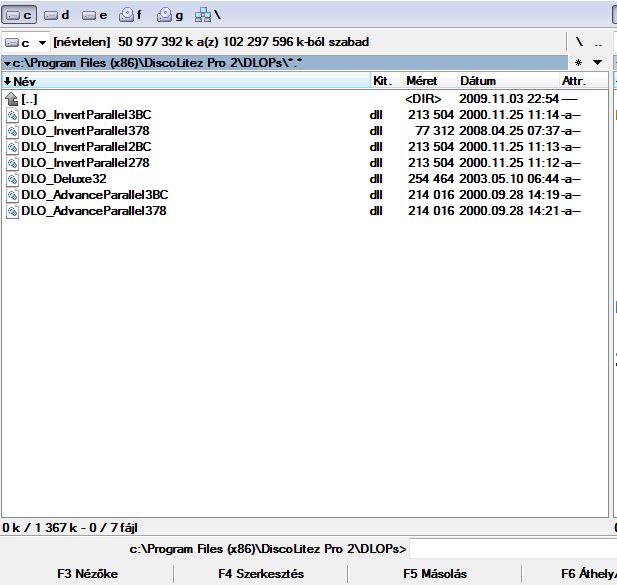Sort by Kit. extension column

click(387, 81)
